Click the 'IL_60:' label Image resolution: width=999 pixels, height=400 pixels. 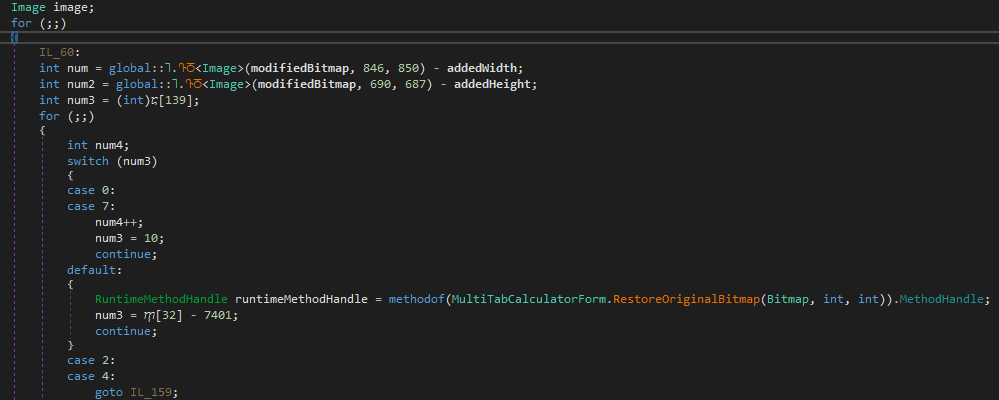[59, 53]
